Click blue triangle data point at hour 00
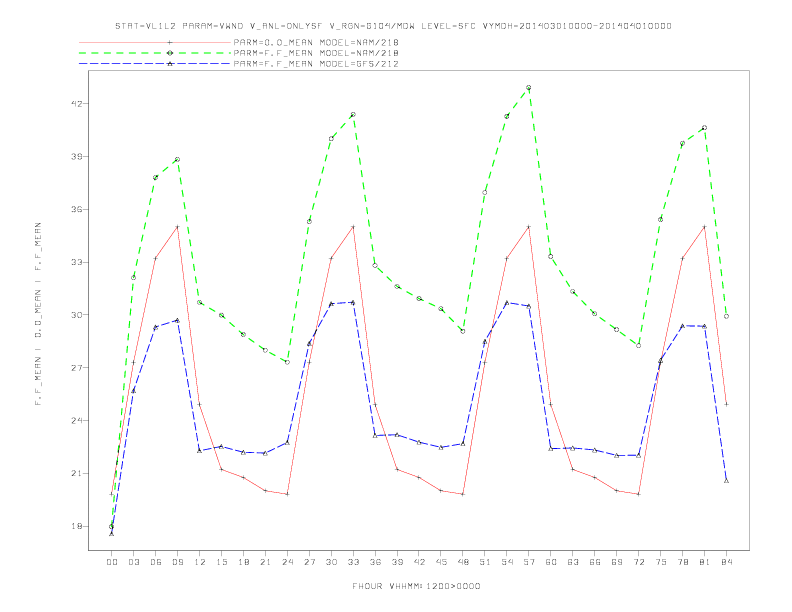792x612 pixels. (x=112, y=533)
